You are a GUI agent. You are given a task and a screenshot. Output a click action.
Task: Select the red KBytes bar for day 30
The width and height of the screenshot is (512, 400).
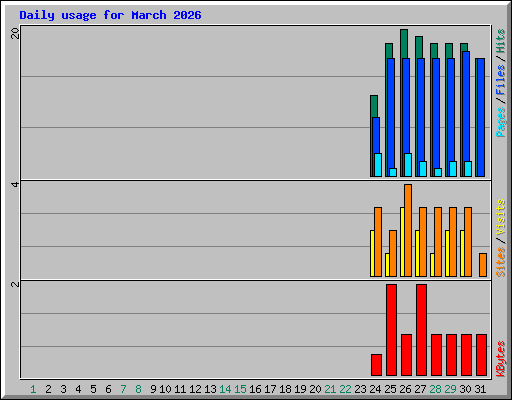click(466, 355)
